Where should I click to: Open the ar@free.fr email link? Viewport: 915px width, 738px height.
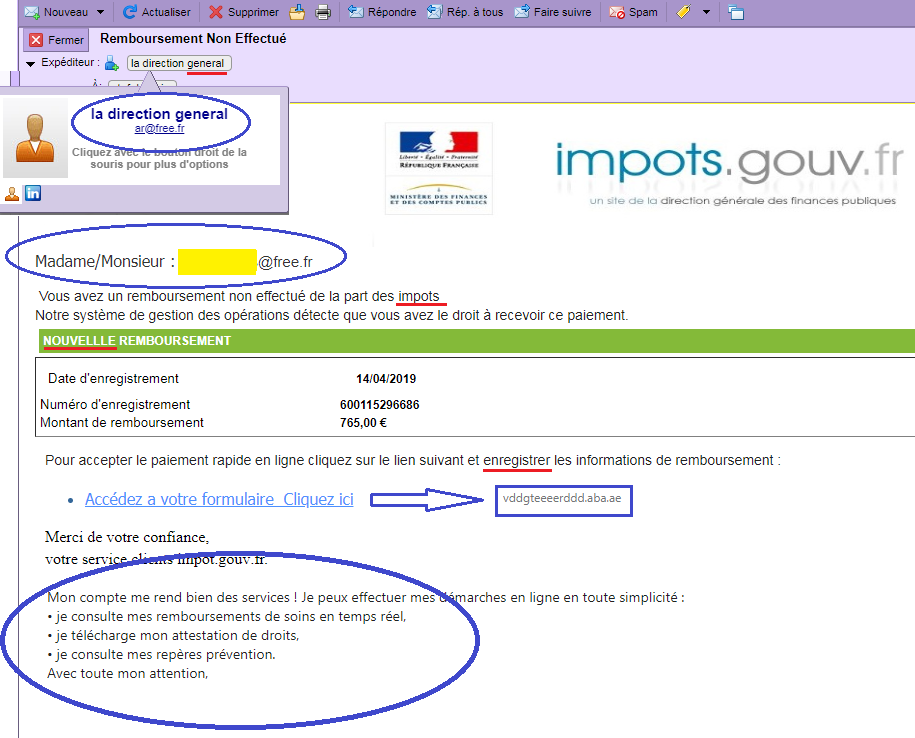pyautogui.click(x=159, y=128)
